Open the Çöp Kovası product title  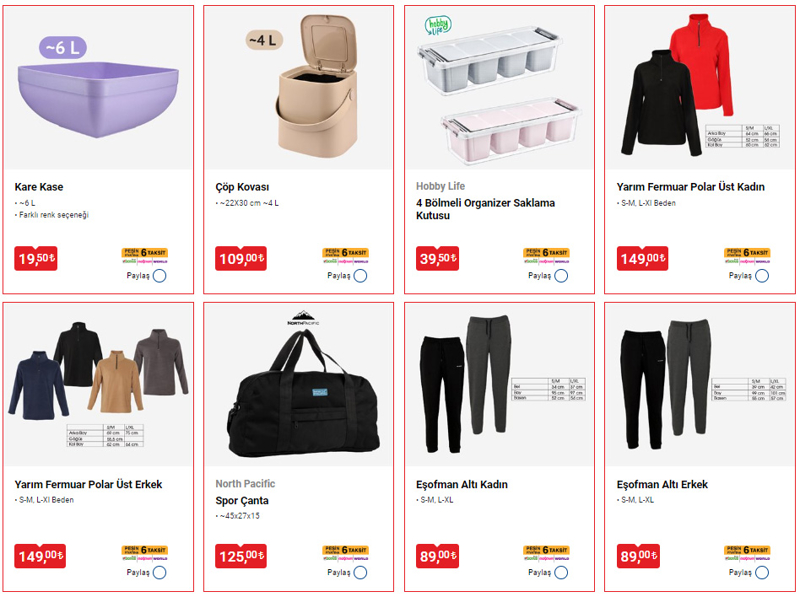242,187
